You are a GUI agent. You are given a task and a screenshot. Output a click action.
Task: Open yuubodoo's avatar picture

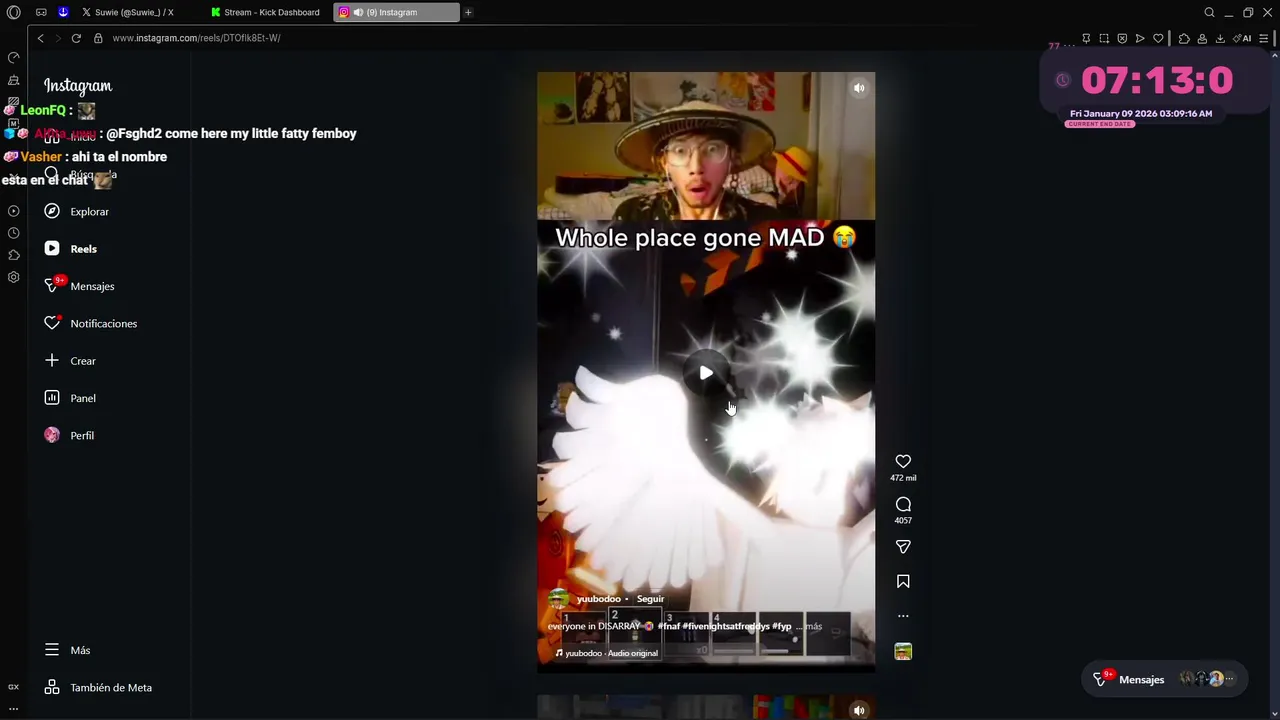click(559, 599)
